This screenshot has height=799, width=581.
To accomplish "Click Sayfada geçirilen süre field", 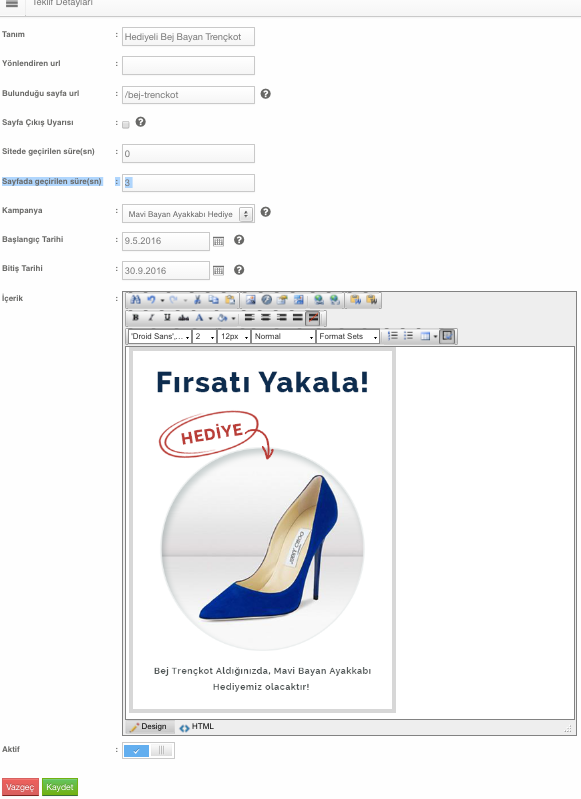I will tap(189, 182).
